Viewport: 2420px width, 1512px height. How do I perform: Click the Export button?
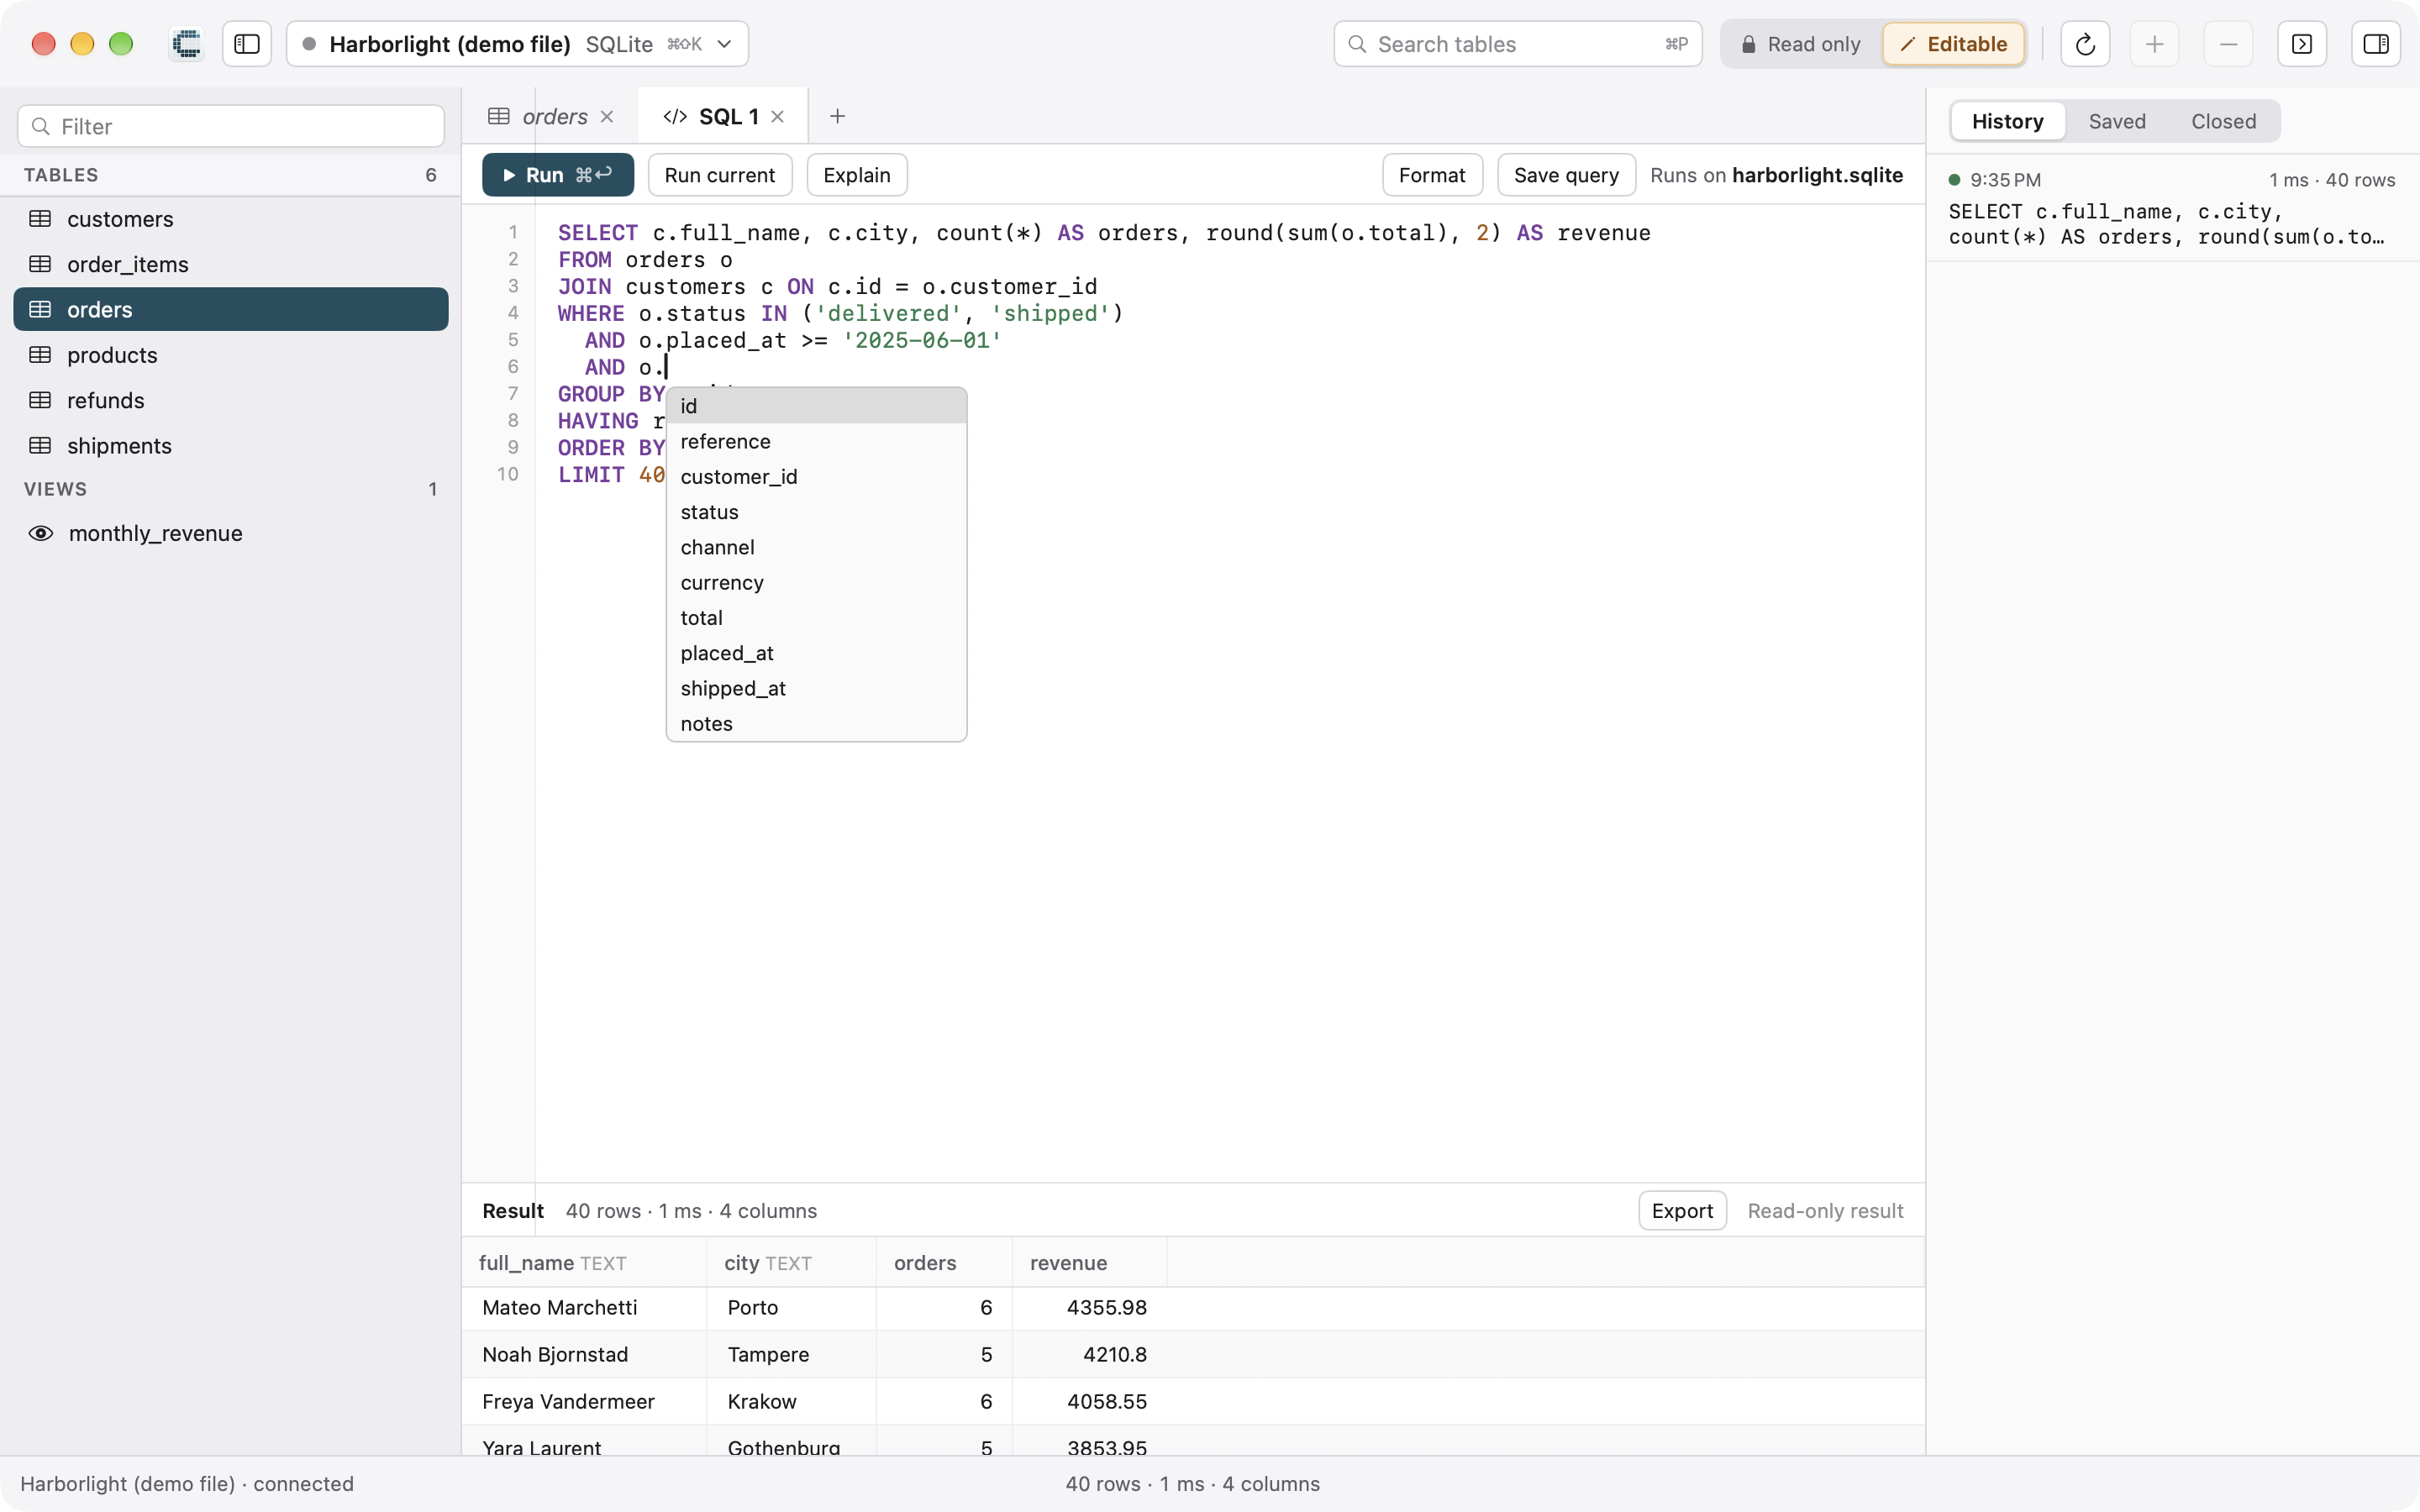click(x=1682, y=1211)
